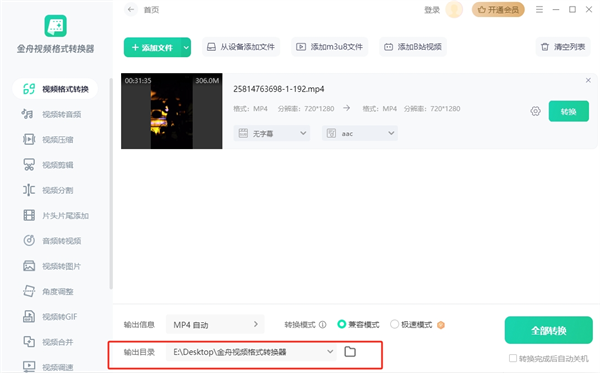Click the video thumbnail preview
Image resolution: width=600 pixels, height=373 pixels.
pyautogui.click(x=171, y=111)
